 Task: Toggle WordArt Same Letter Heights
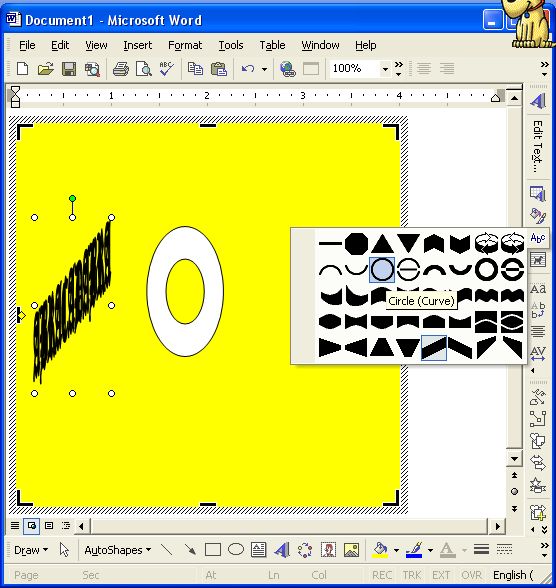tap(538, 288)
